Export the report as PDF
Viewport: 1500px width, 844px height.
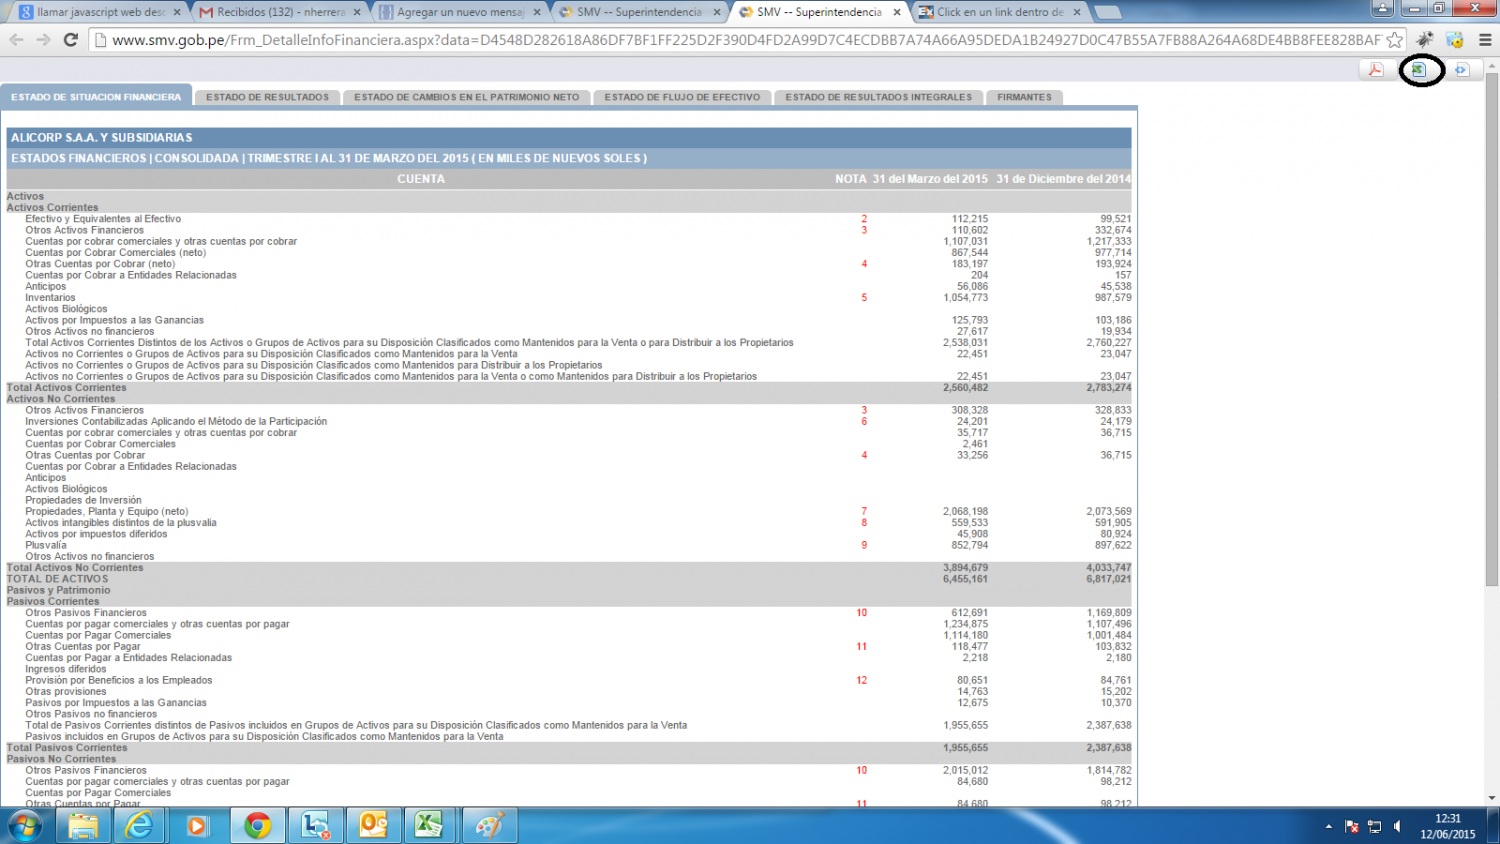(x=1376, y=69)
